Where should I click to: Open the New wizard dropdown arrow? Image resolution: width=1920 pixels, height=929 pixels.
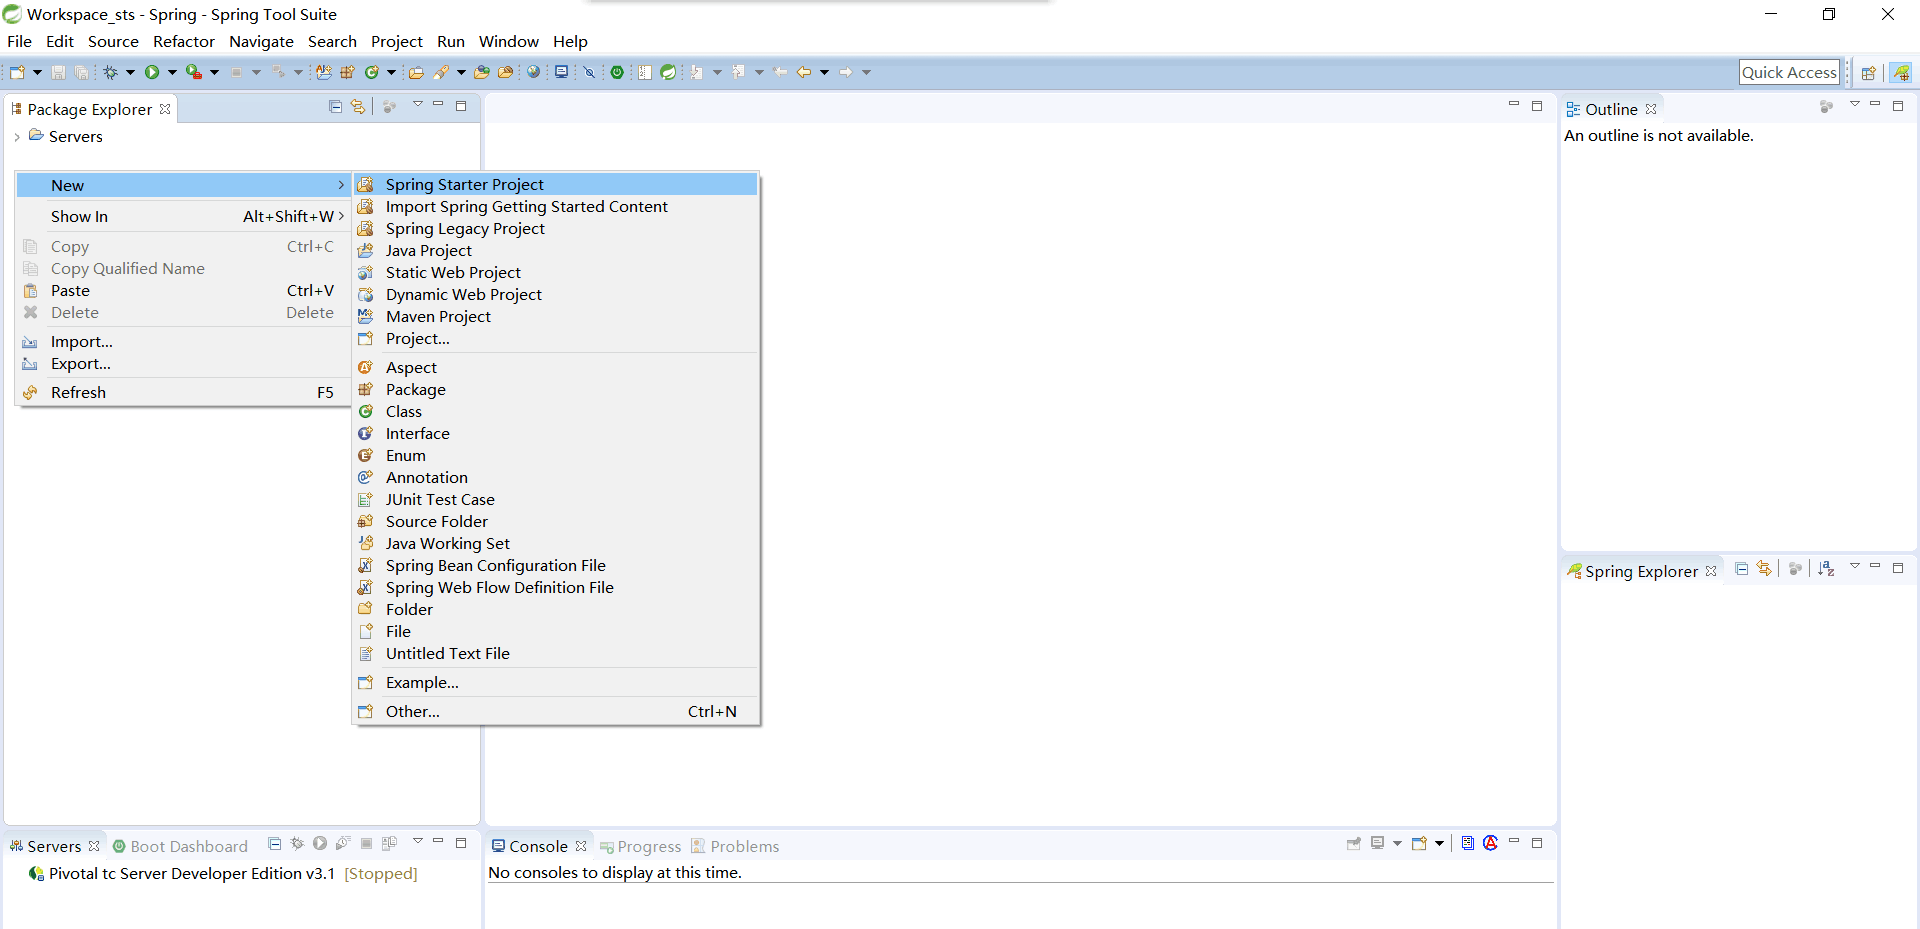pyautogui.click(x=37, y=72)
